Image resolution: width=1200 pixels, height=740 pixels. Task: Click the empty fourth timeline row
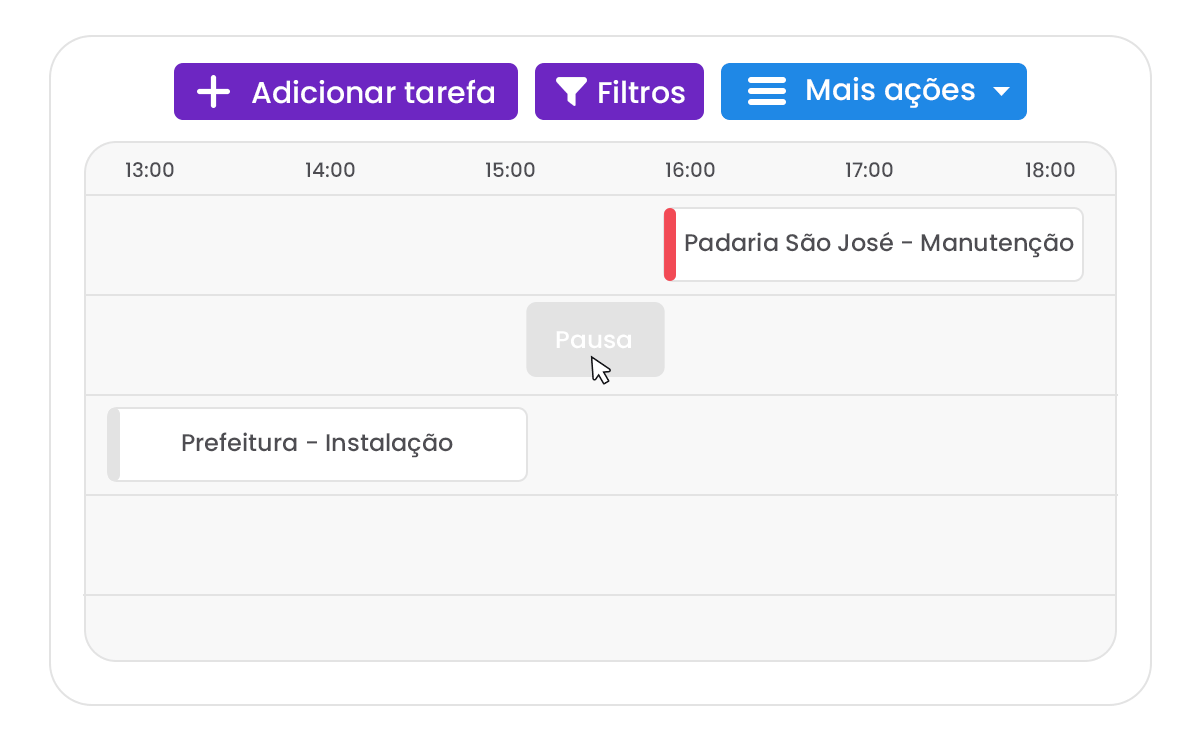coord(600,545)
